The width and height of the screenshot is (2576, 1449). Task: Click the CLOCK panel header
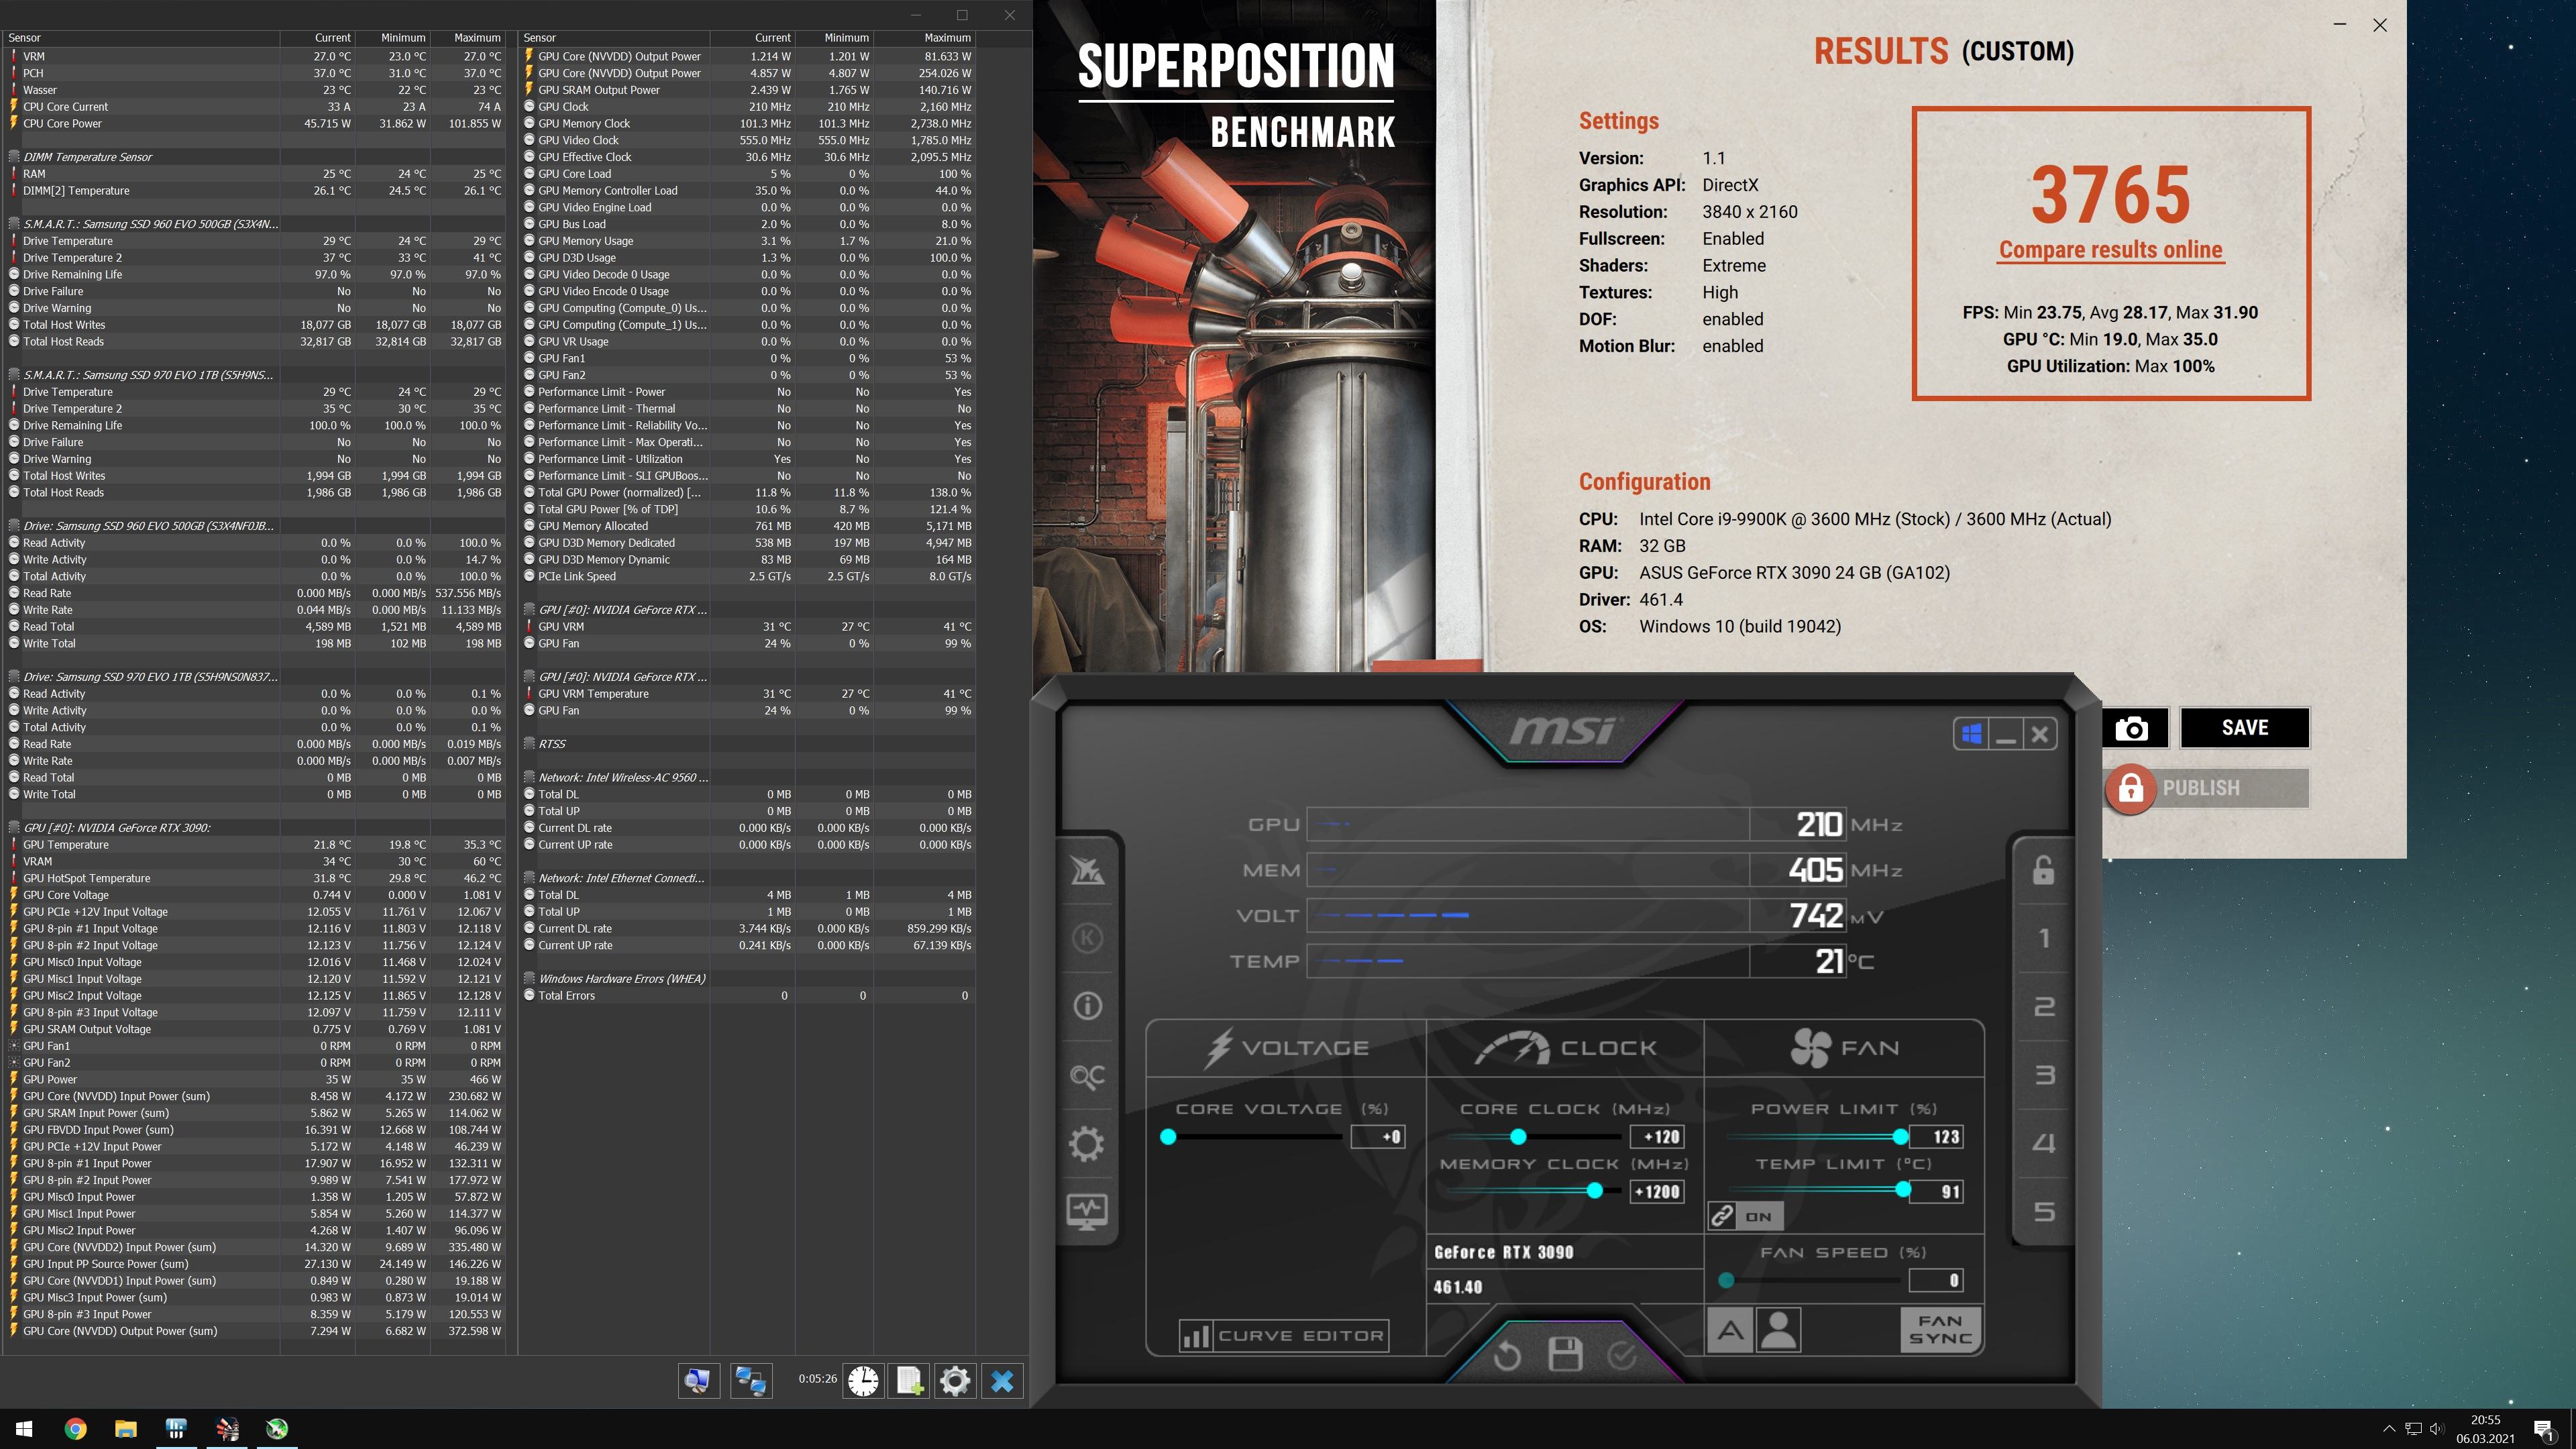[x=1565, y=1048]
